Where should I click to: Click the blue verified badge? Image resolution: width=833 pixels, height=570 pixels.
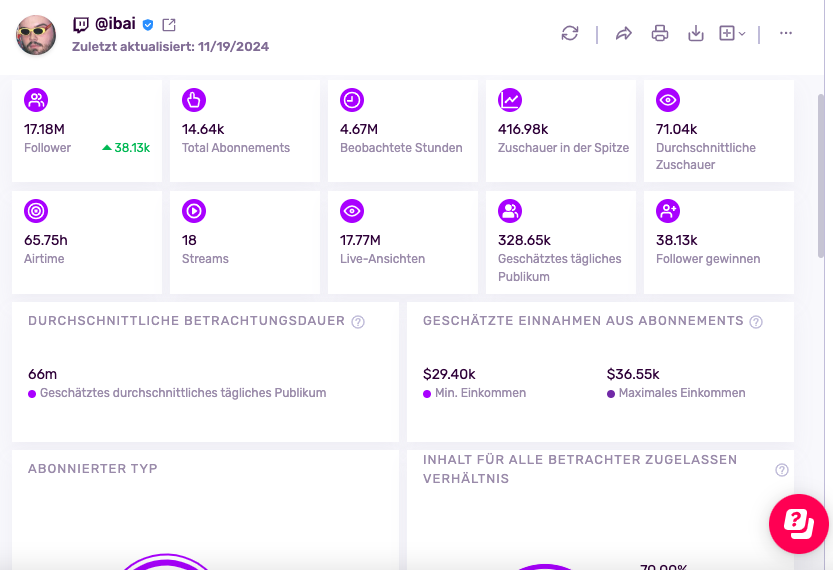148,24
